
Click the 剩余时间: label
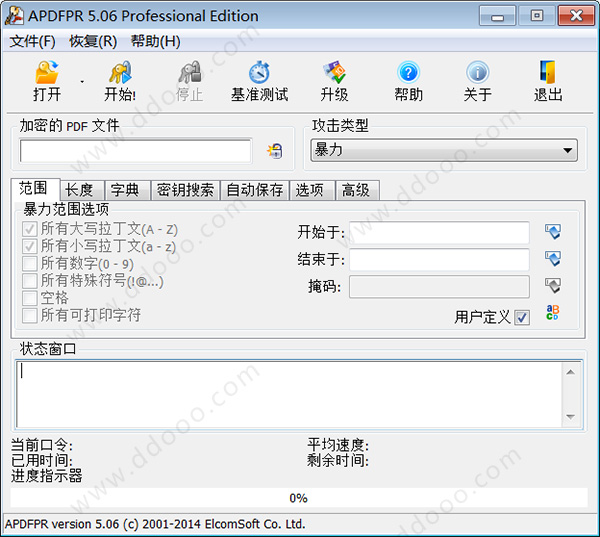(338, 460)
